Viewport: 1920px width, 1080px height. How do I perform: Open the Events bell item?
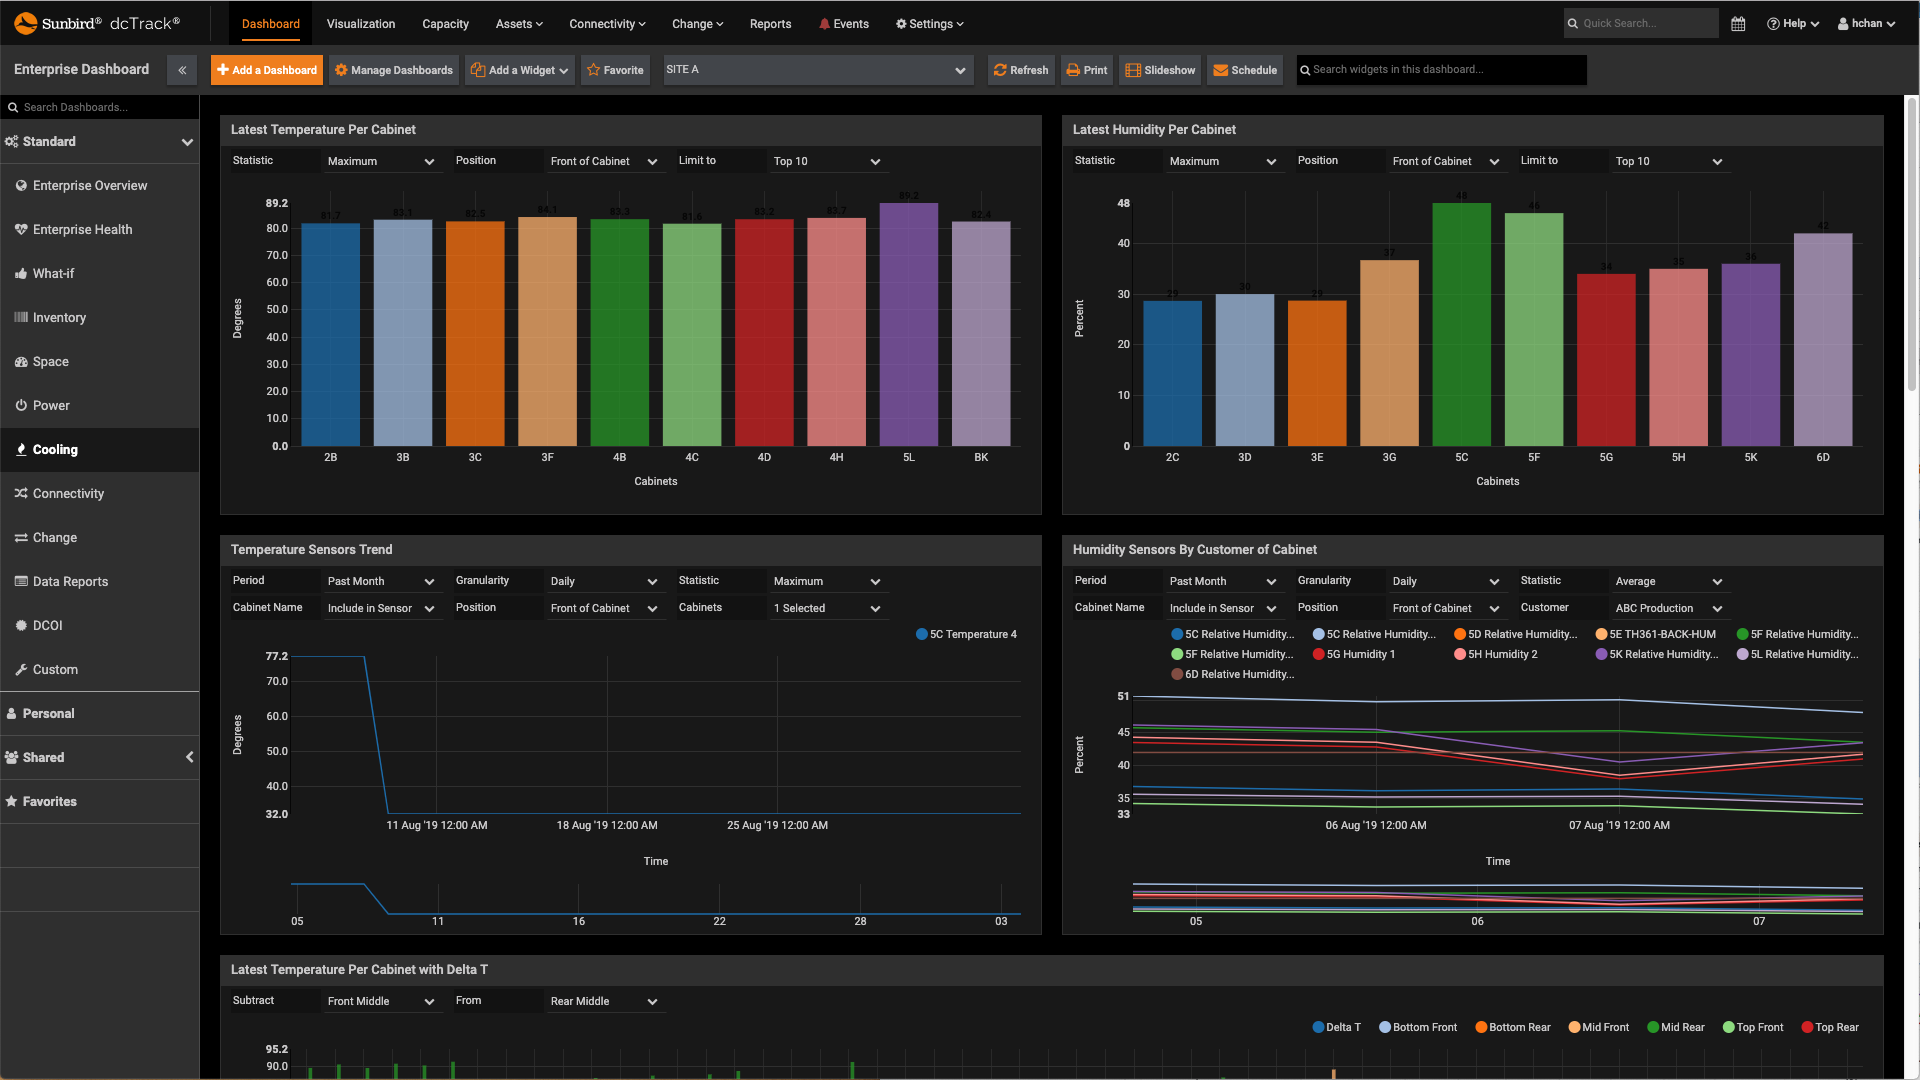pyautogui.click(x=843, y=24)
